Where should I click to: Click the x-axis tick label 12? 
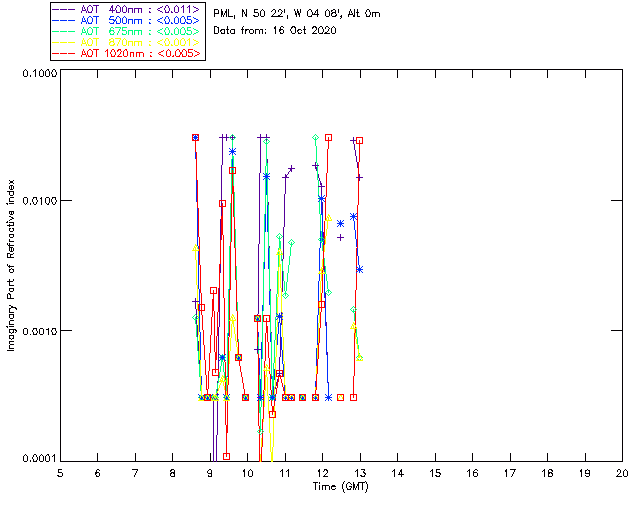coord(322,473)
